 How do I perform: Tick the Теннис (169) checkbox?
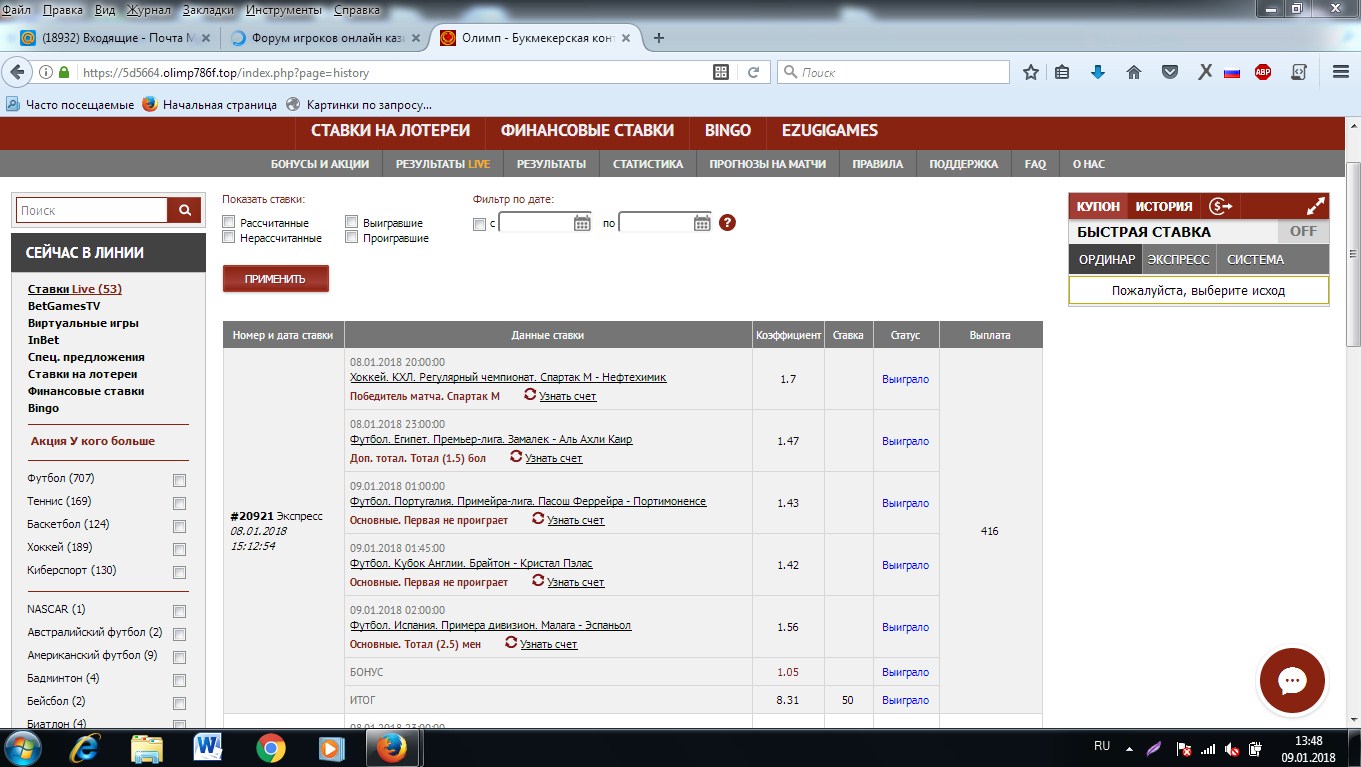pyautogui.click(x=180, y=503)
